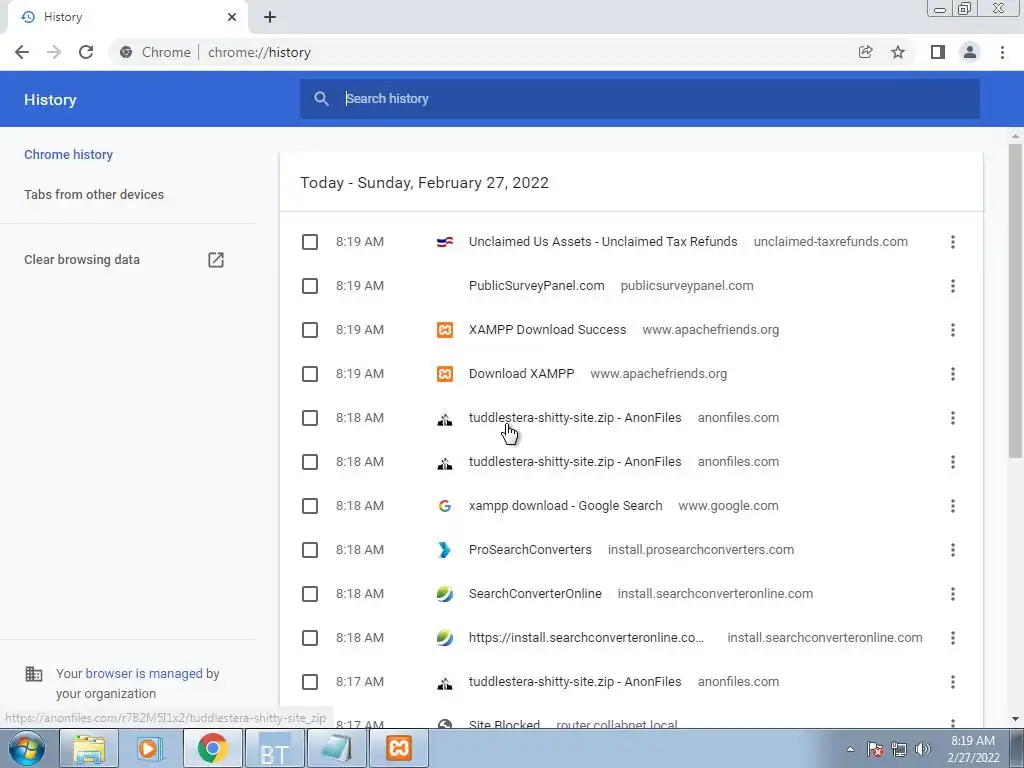Click the history page vertical scrollbar thumb

[x=1015, y=300]
